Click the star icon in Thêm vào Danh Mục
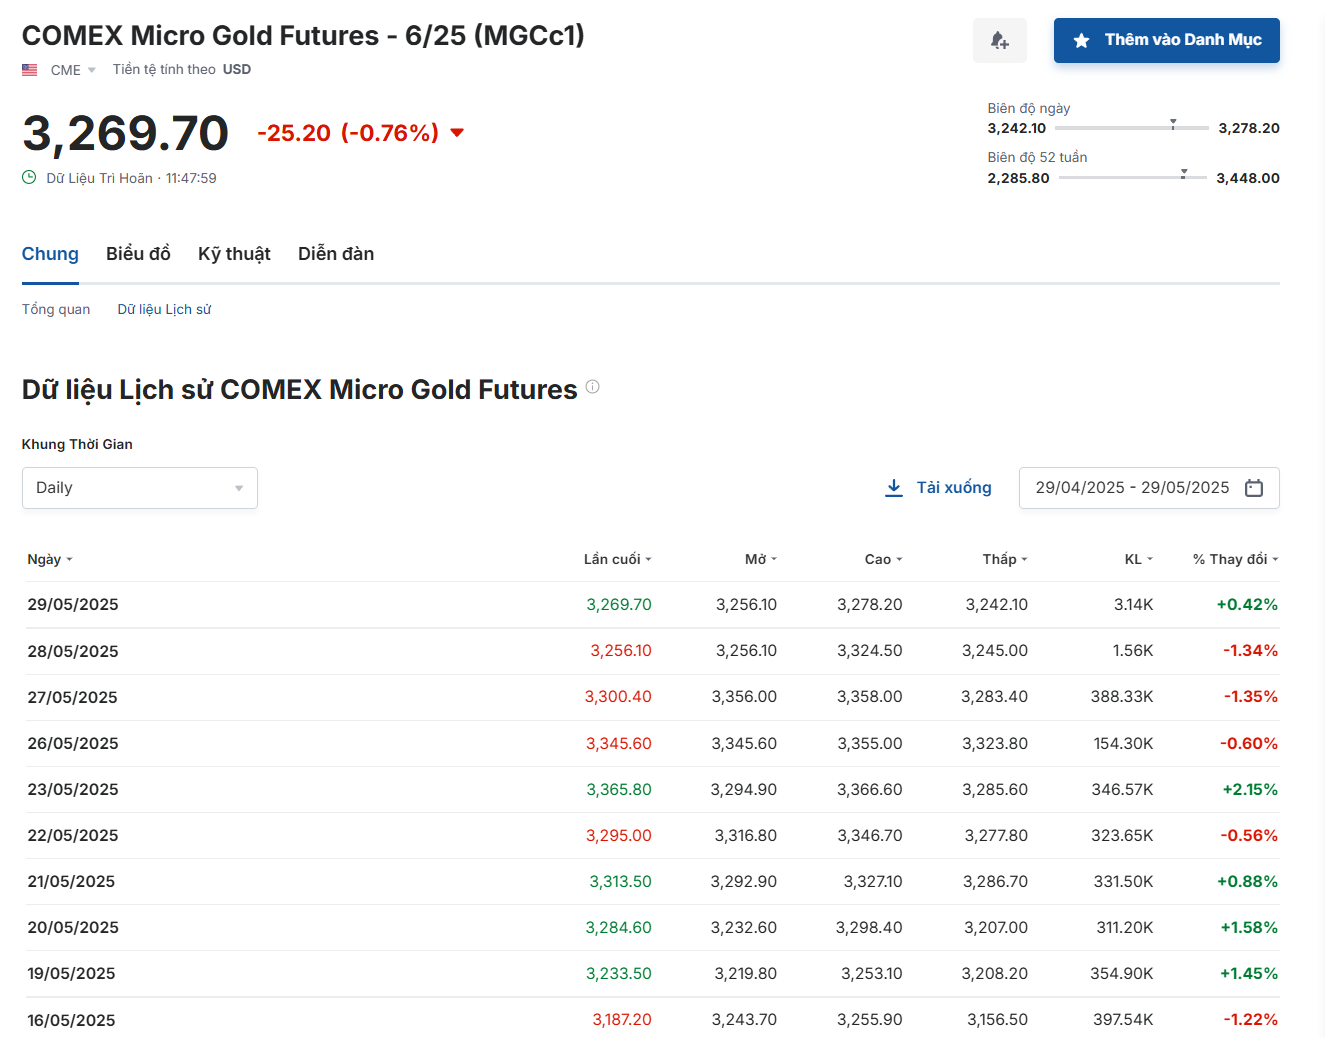This screenshot has width=1325, height=1037. pos(1081,41)
